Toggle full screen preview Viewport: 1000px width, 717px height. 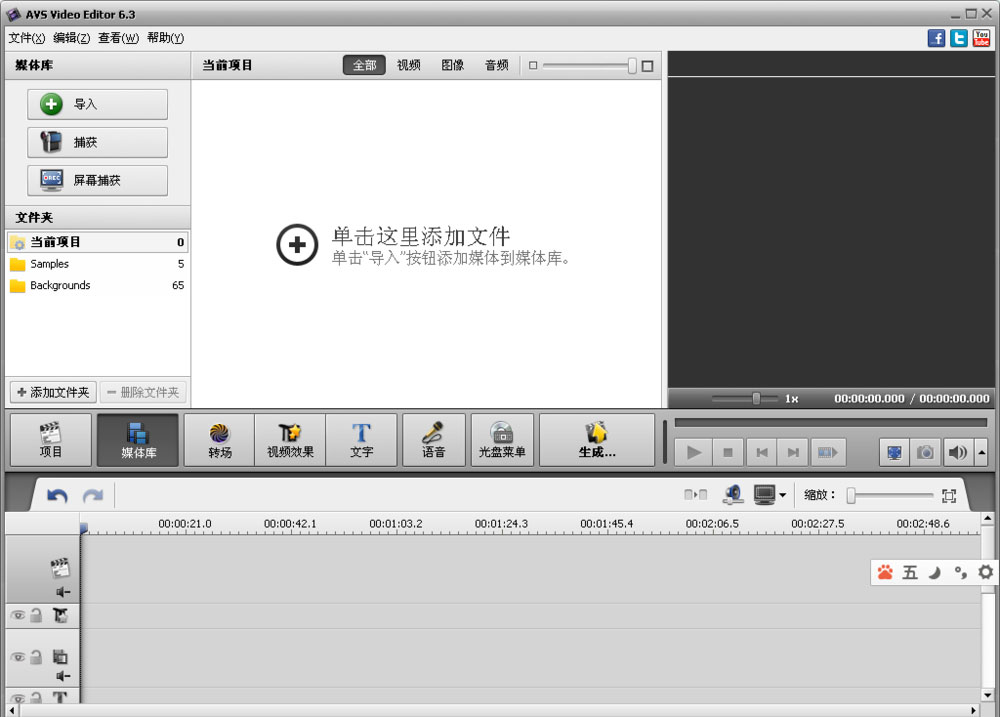click(x=894, y=453)
